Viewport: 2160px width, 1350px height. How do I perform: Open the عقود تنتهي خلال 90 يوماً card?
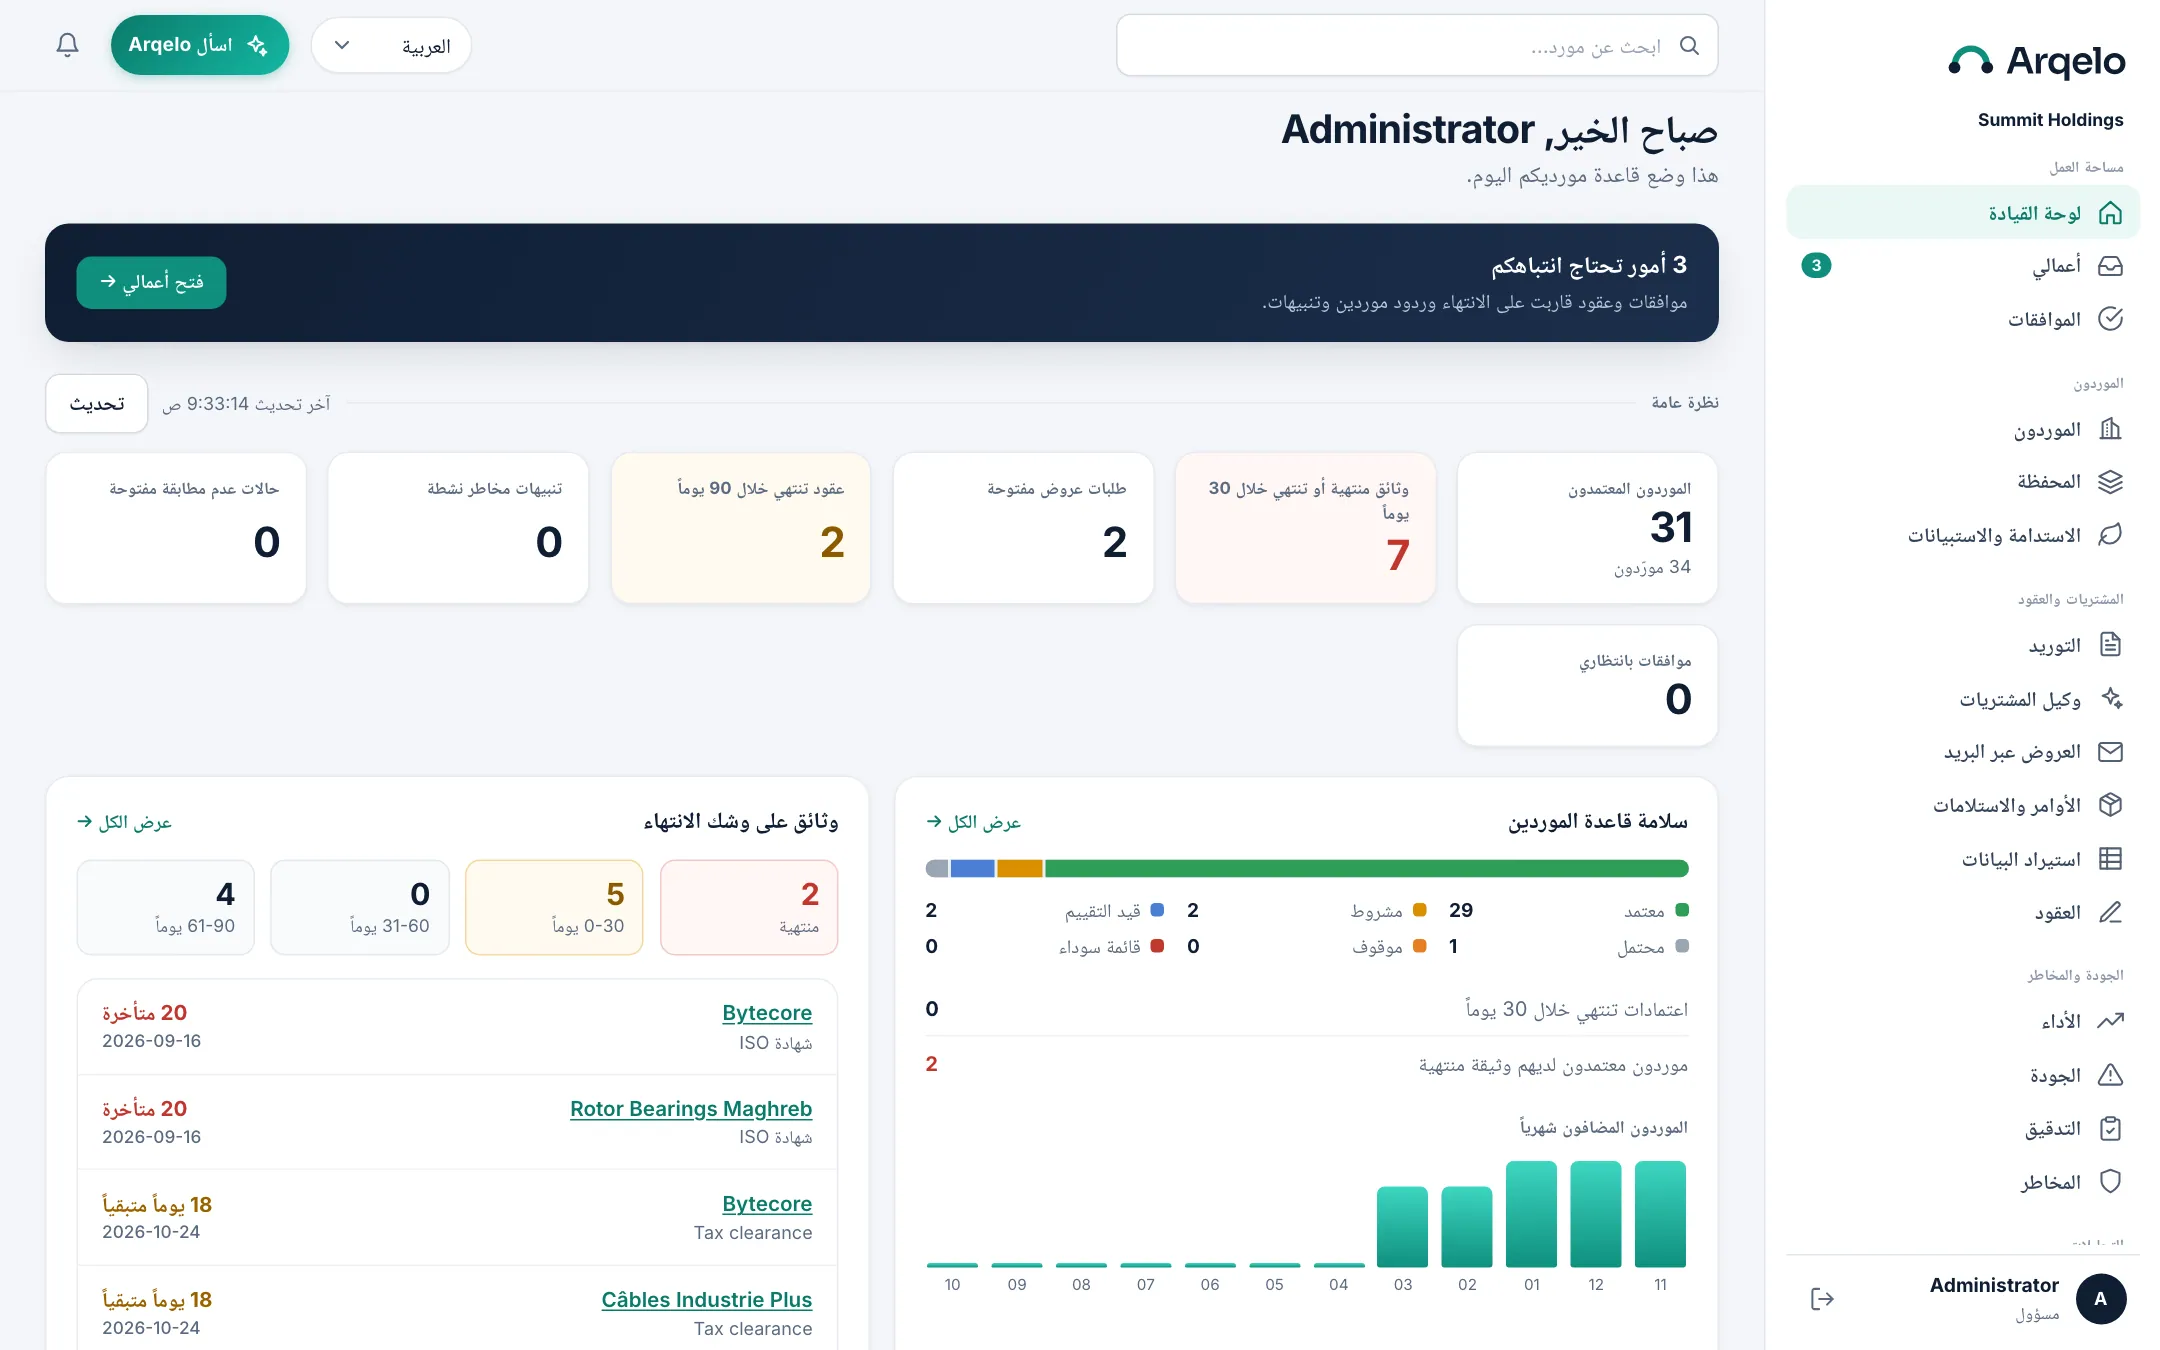741,528
